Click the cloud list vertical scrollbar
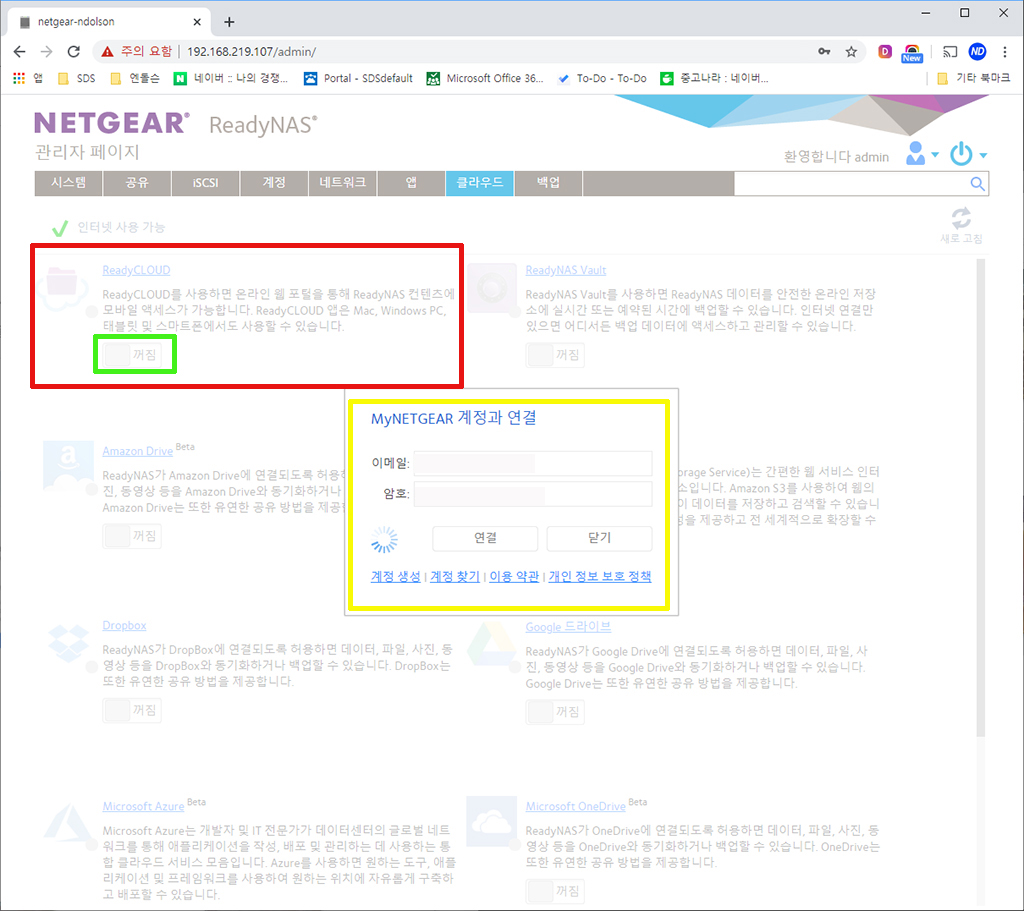The image size is (1024, 911). [x=980, y=498]
